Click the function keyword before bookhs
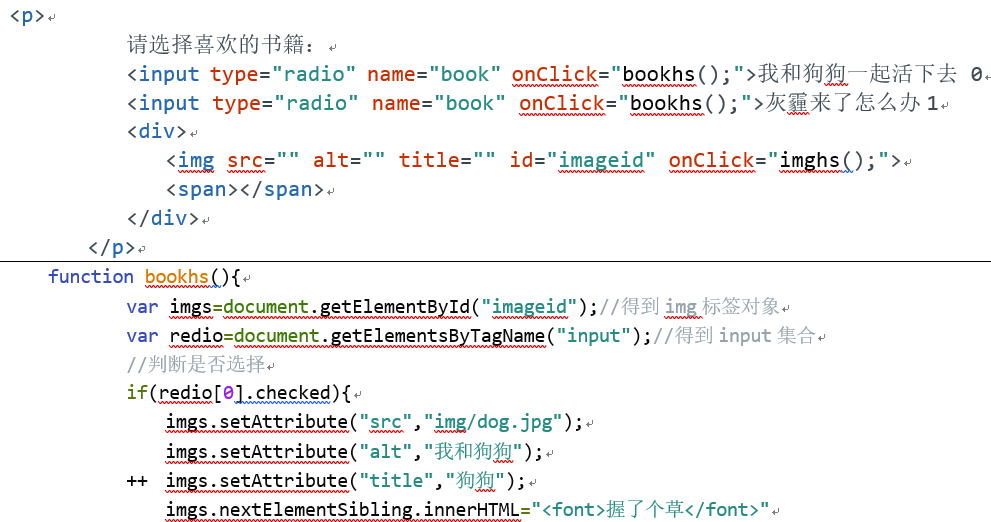The width and height of the screenshot is (991, 522). pyautogui.click(x=91, y=277)
